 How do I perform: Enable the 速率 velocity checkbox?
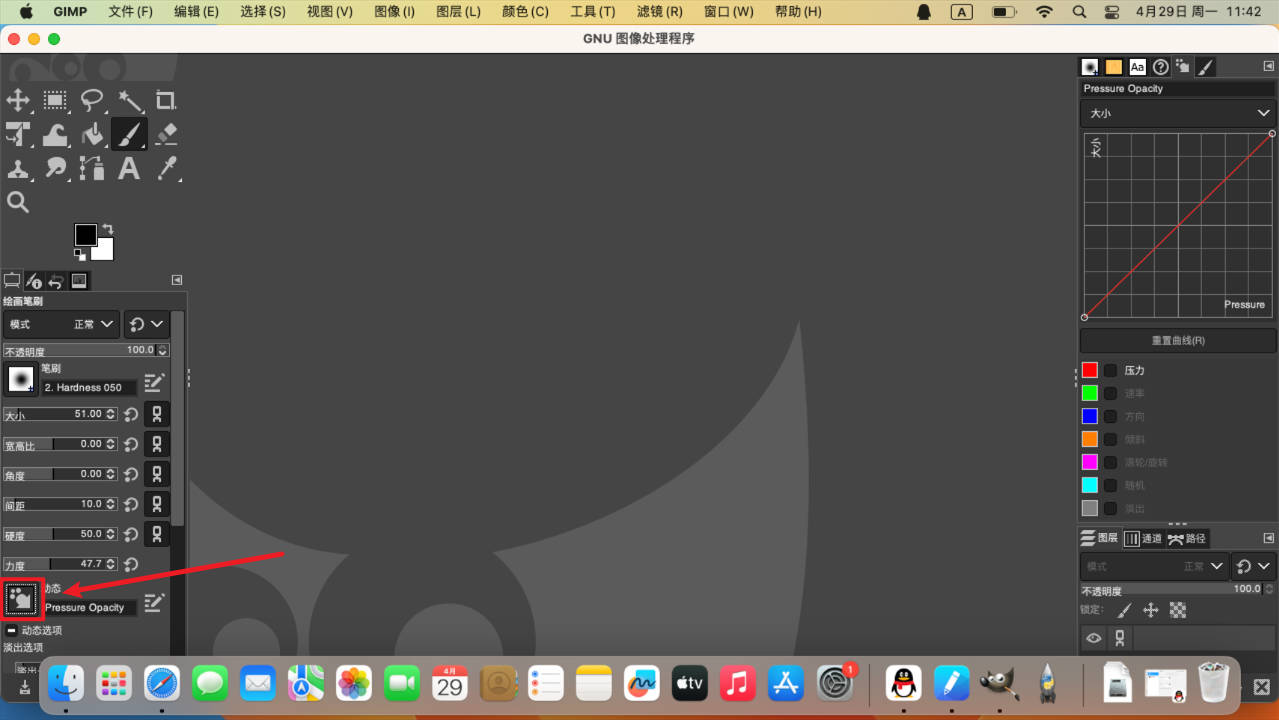[1110, 393]
